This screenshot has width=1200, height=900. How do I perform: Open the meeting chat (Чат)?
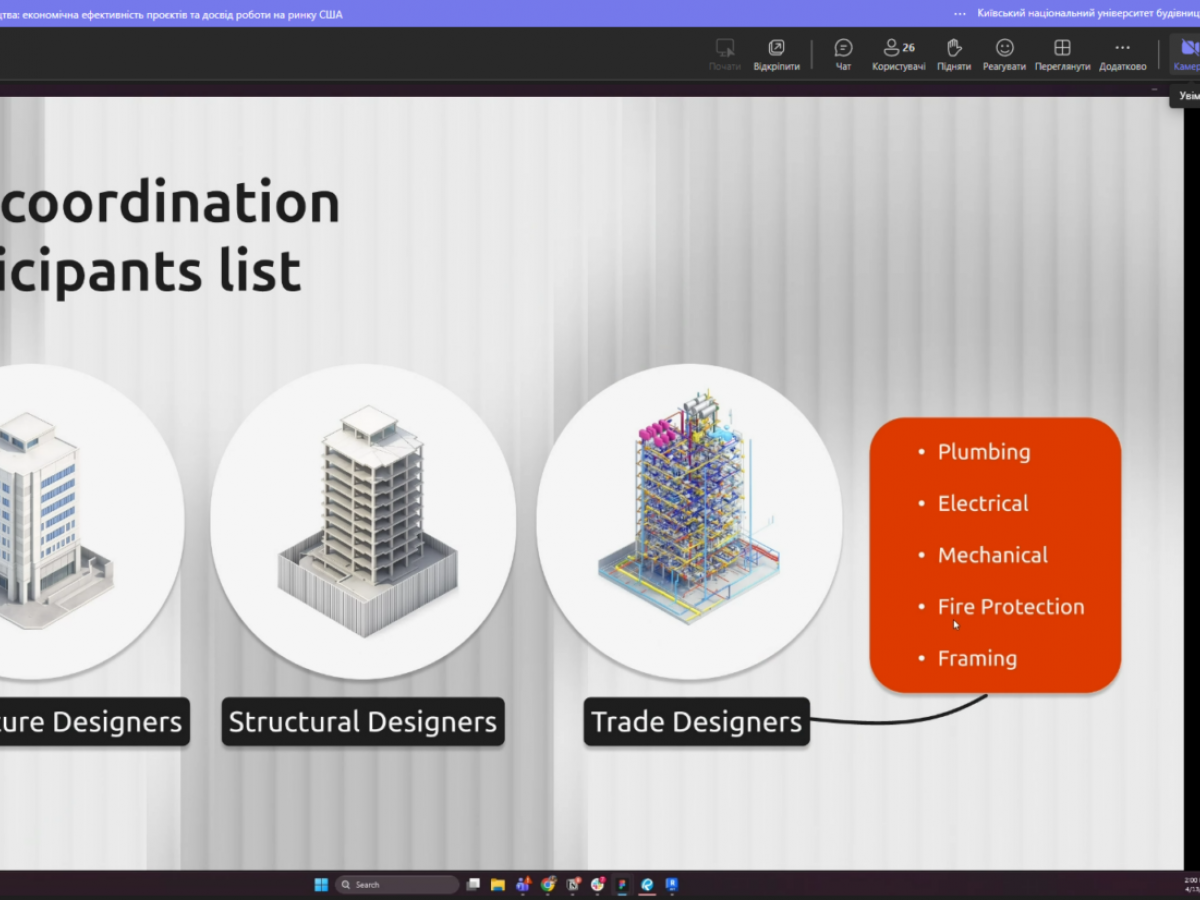pos(843,54)
